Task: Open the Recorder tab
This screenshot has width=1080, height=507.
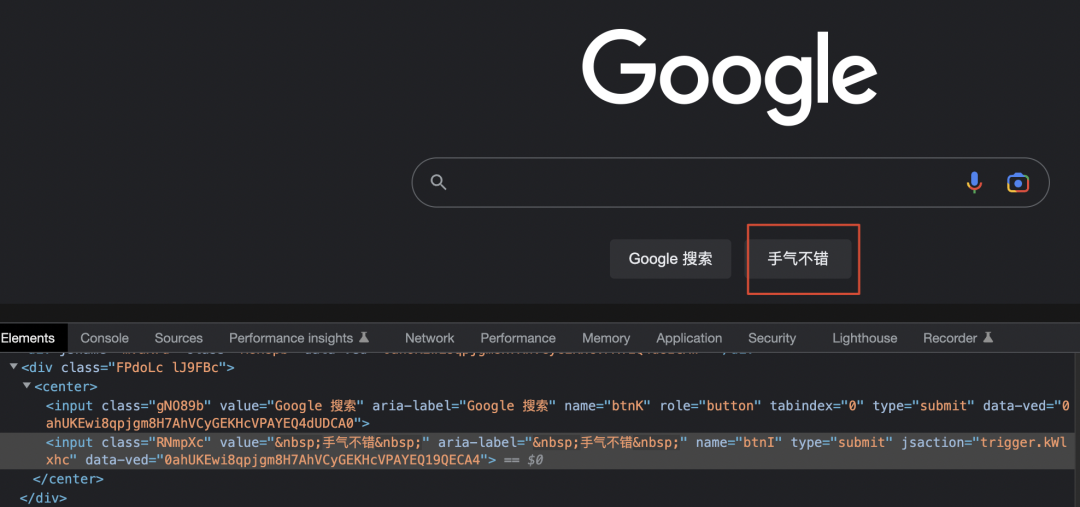Action: pyautogui.click(x=958, y=338)
